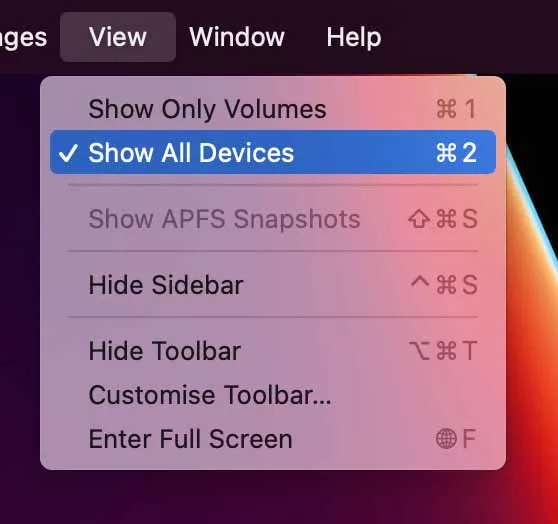Hide the sidebar from View menu

click(273, 284)
